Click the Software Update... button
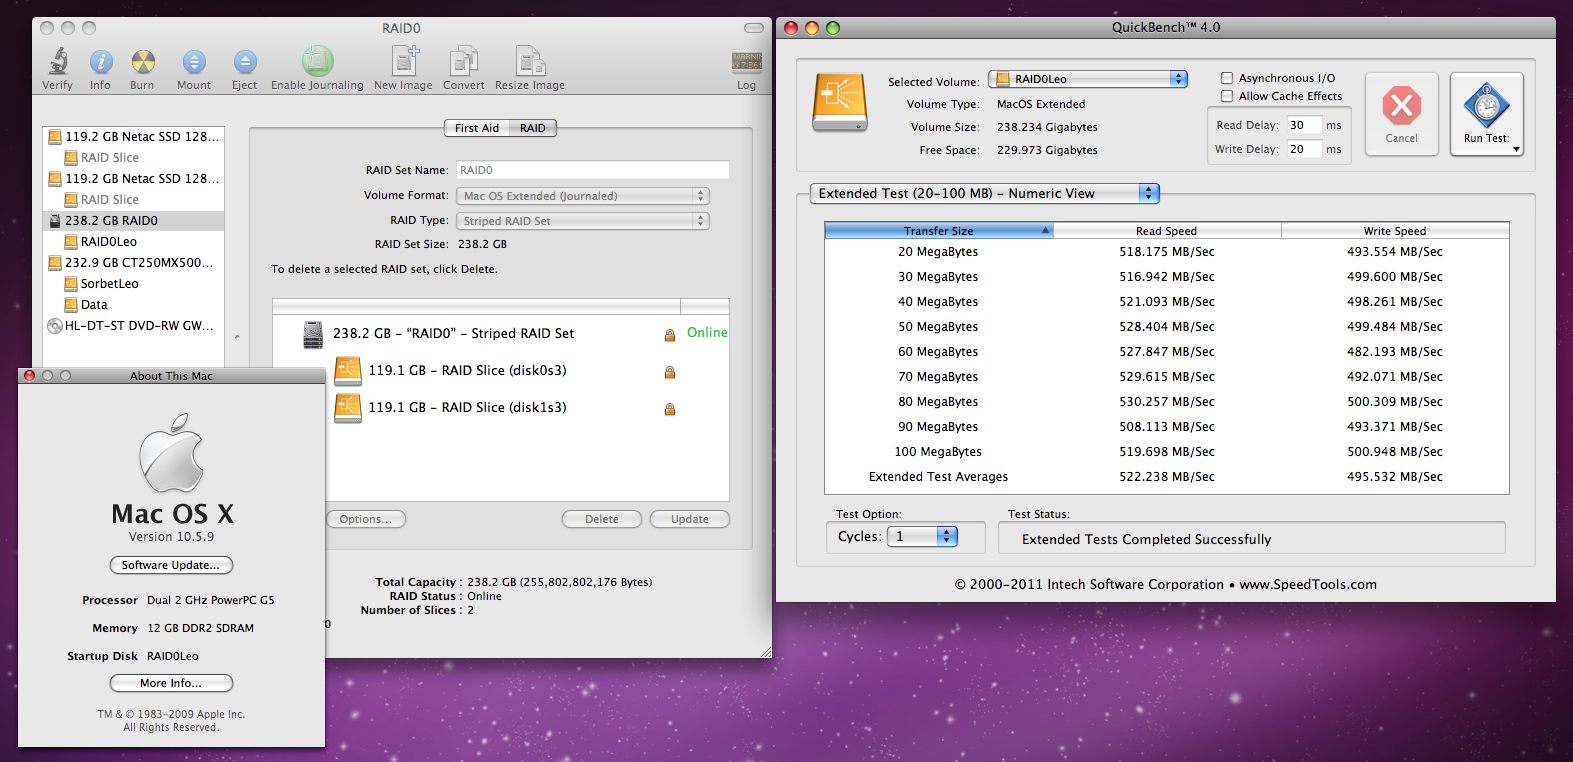 (171, 565)
